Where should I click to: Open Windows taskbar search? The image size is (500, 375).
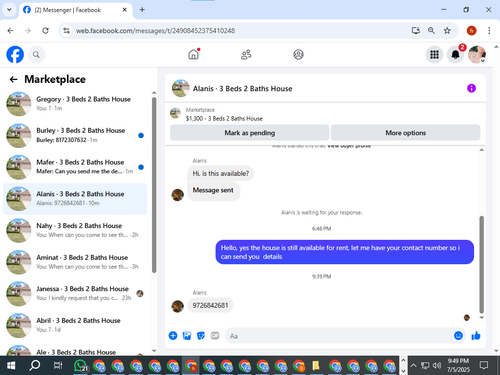pos(34,366)
